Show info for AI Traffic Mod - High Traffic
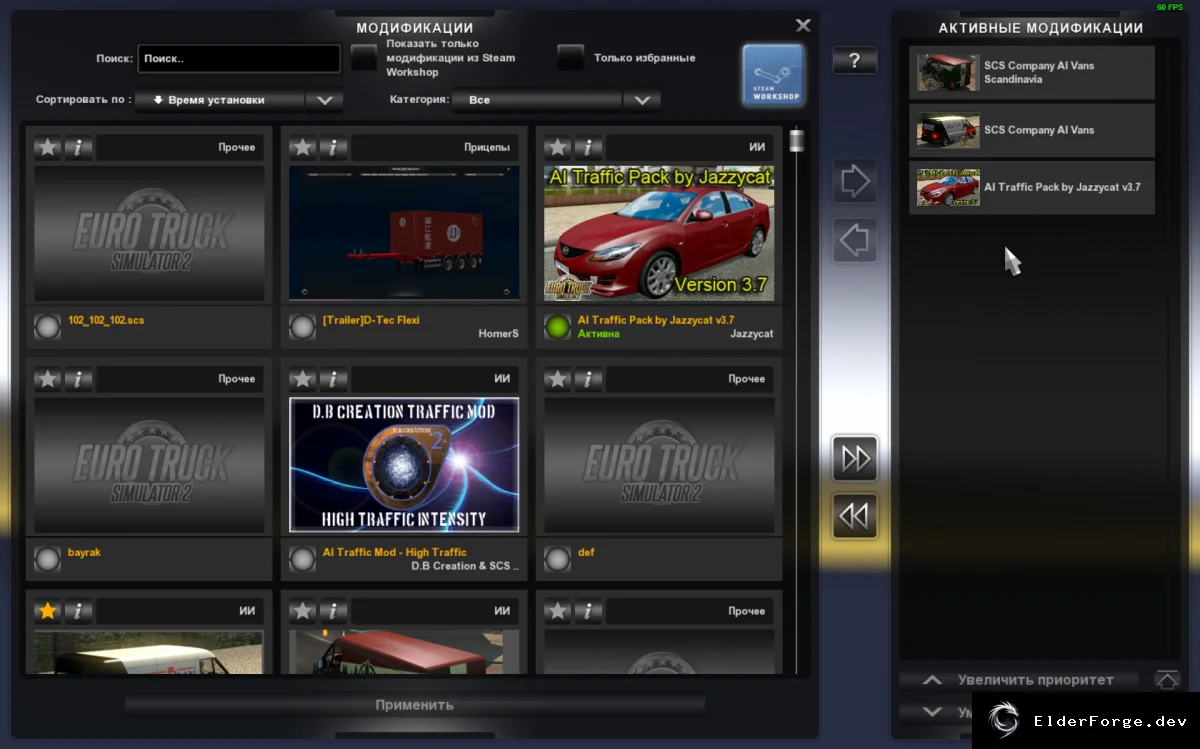 point(333,380)
